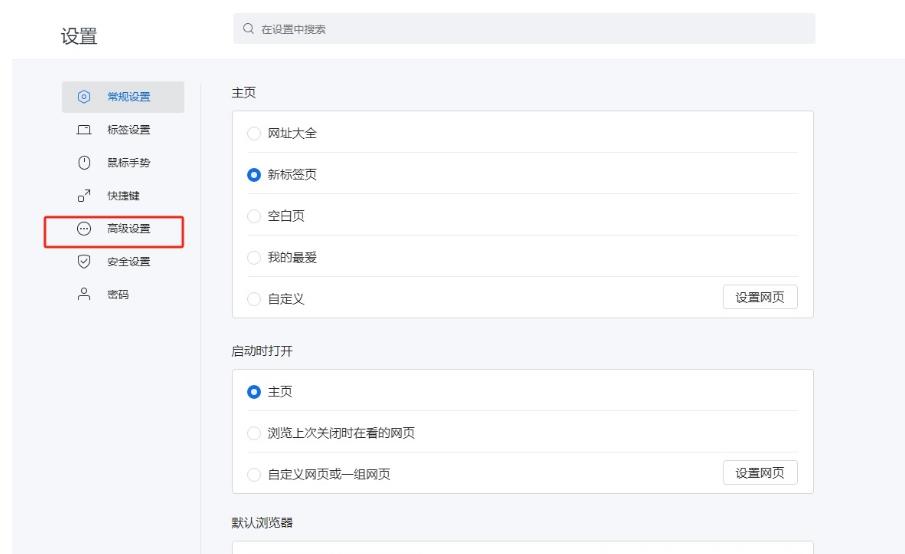
Task: Click the 快捷键 shortcut icon
Action: point(84,196)
